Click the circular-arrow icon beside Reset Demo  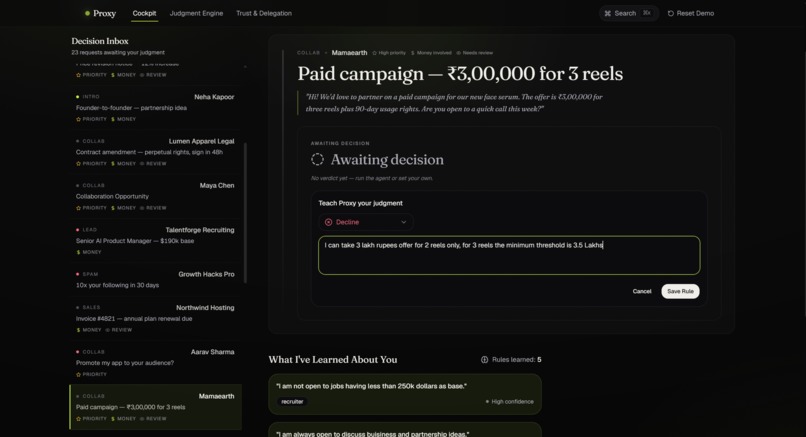click(x=671, y=13)
